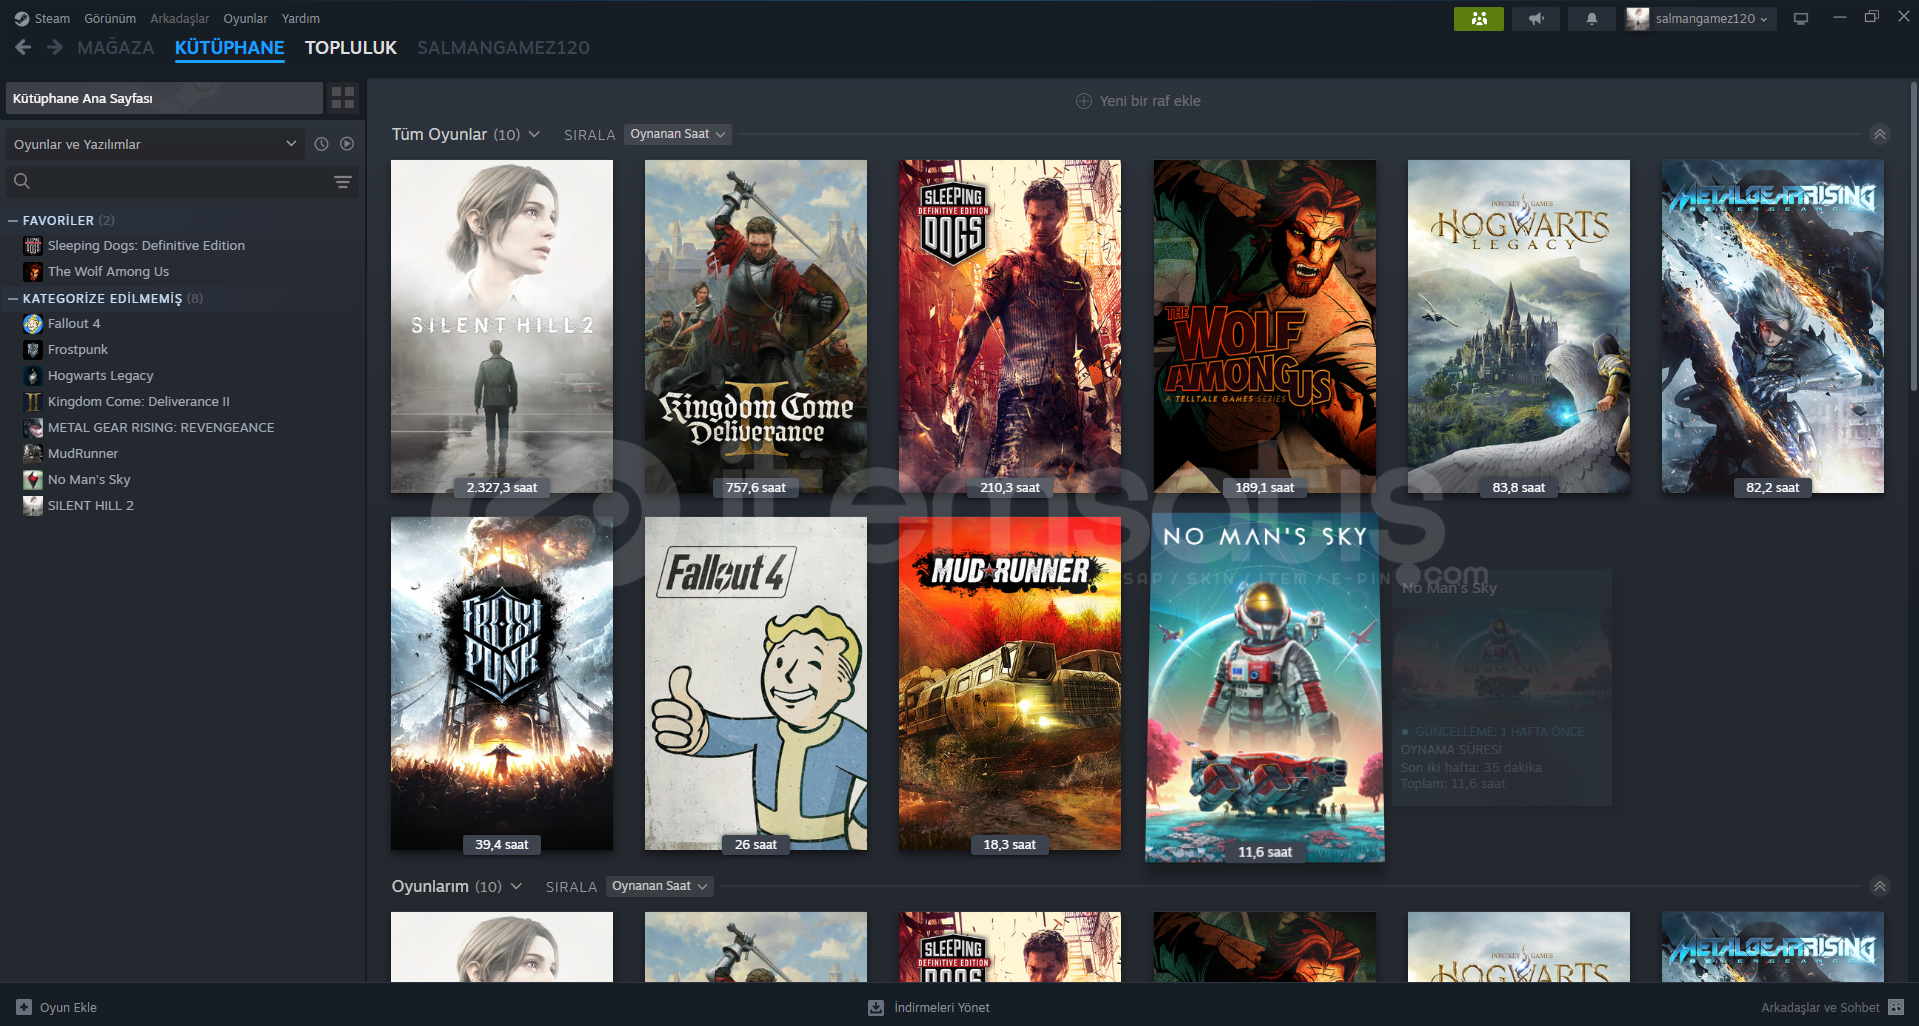The width and height of the screenshot is (1919, 1026).
Task: Open the Arkadaşlar menu
Action: point(180,19)
